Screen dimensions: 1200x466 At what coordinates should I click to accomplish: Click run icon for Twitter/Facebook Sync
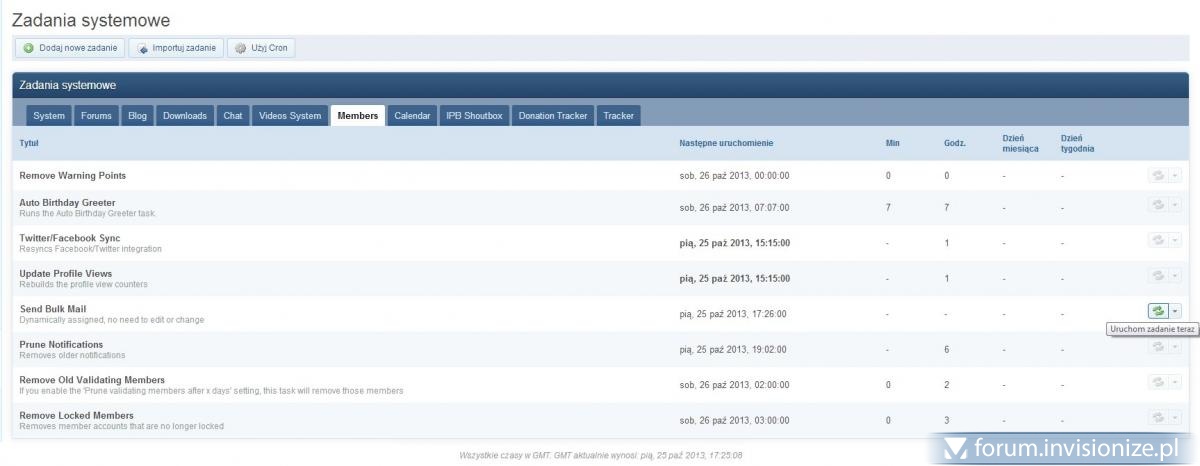(1158, 241)
